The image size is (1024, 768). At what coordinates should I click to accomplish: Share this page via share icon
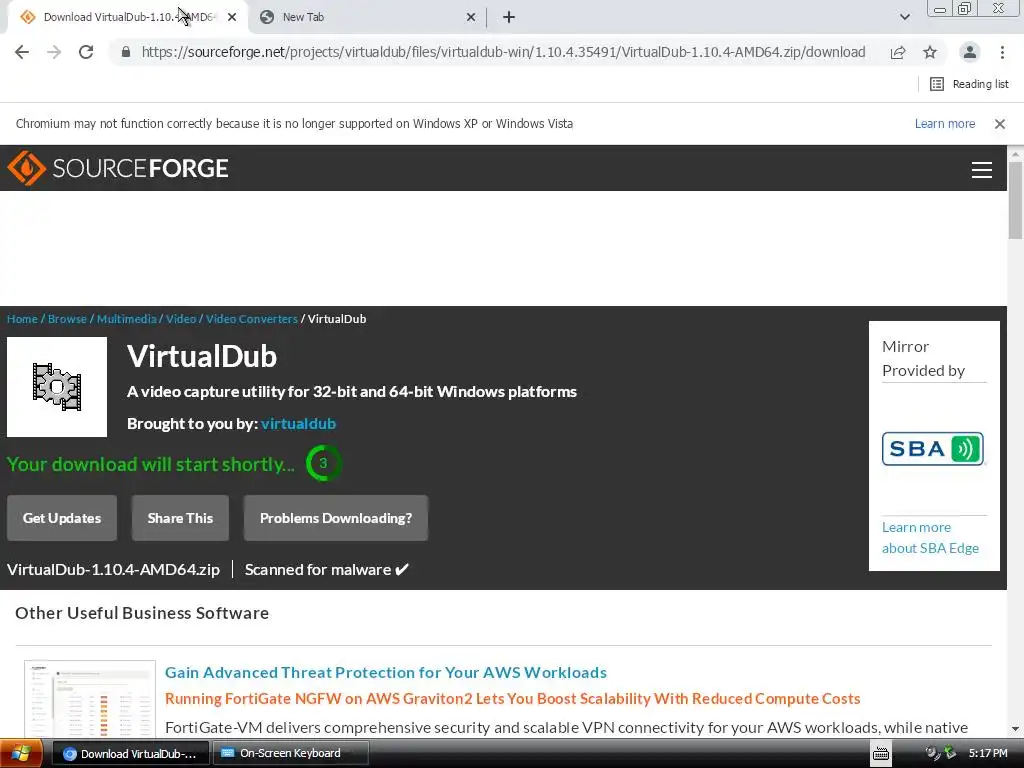898,52
